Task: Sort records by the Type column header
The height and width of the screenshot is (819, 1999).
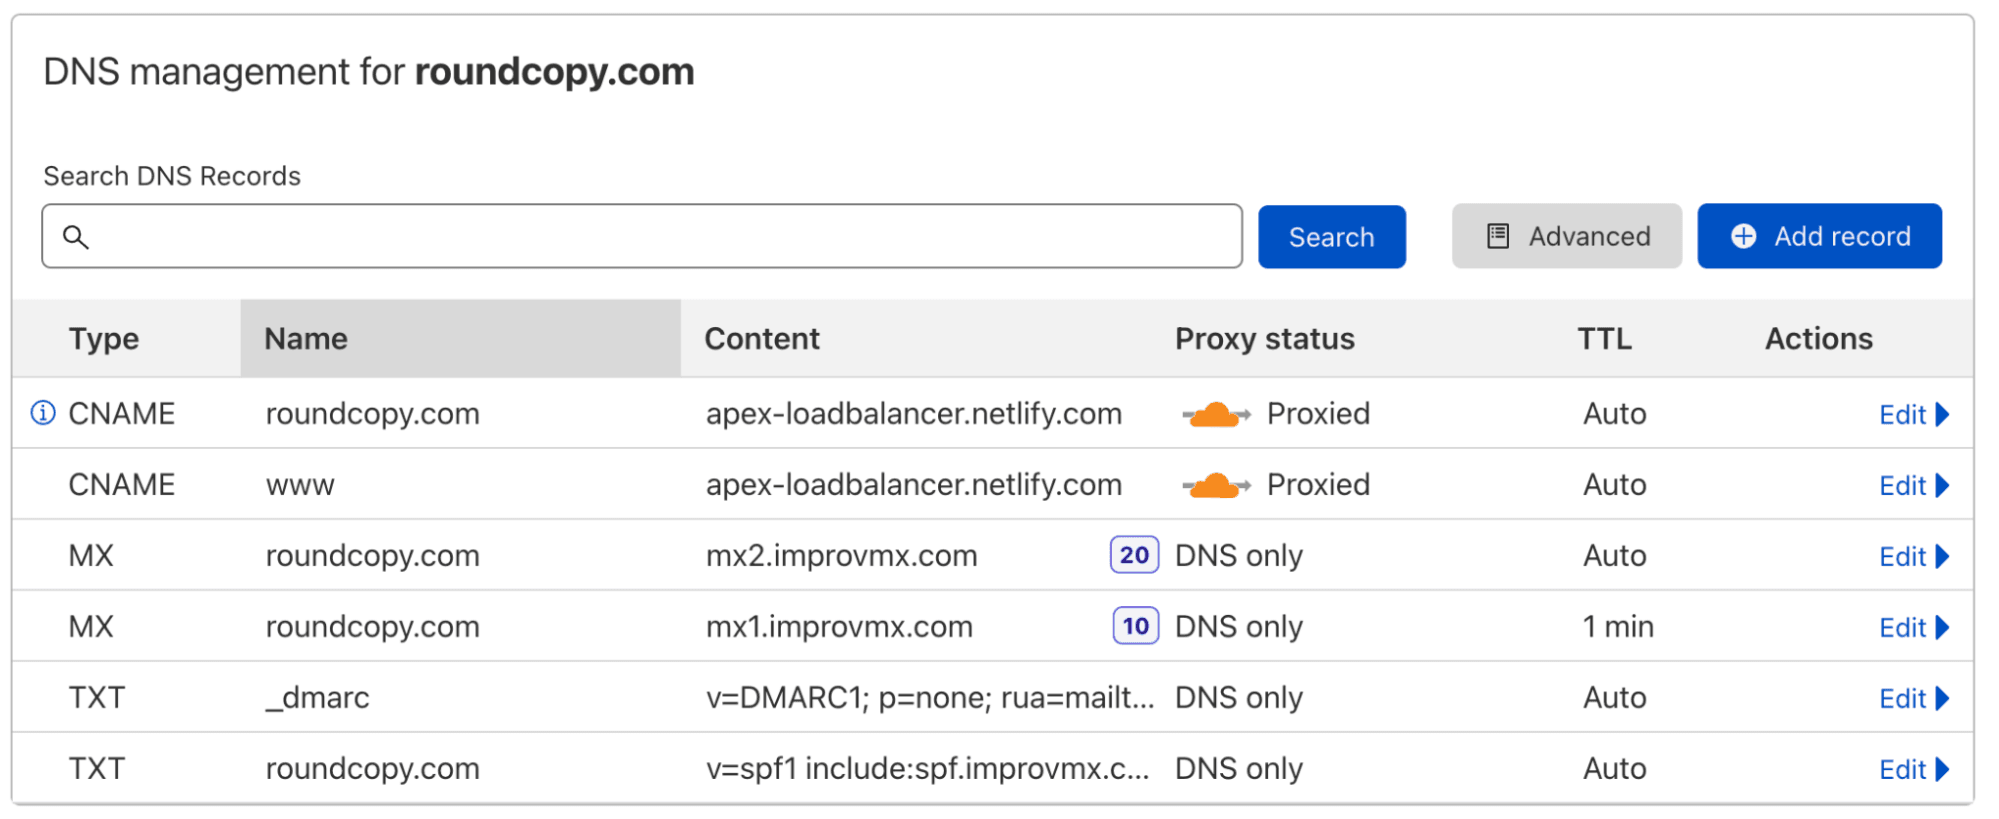Action: point(104,339)
